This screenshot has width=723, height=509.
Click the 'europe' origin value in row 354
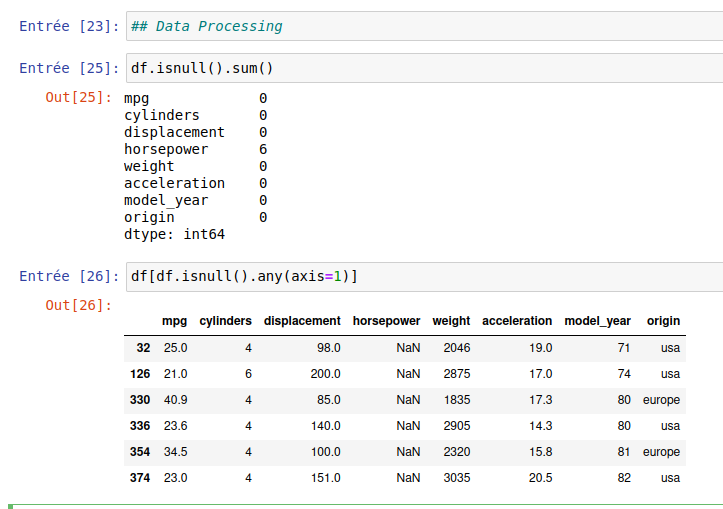[661, 452]
